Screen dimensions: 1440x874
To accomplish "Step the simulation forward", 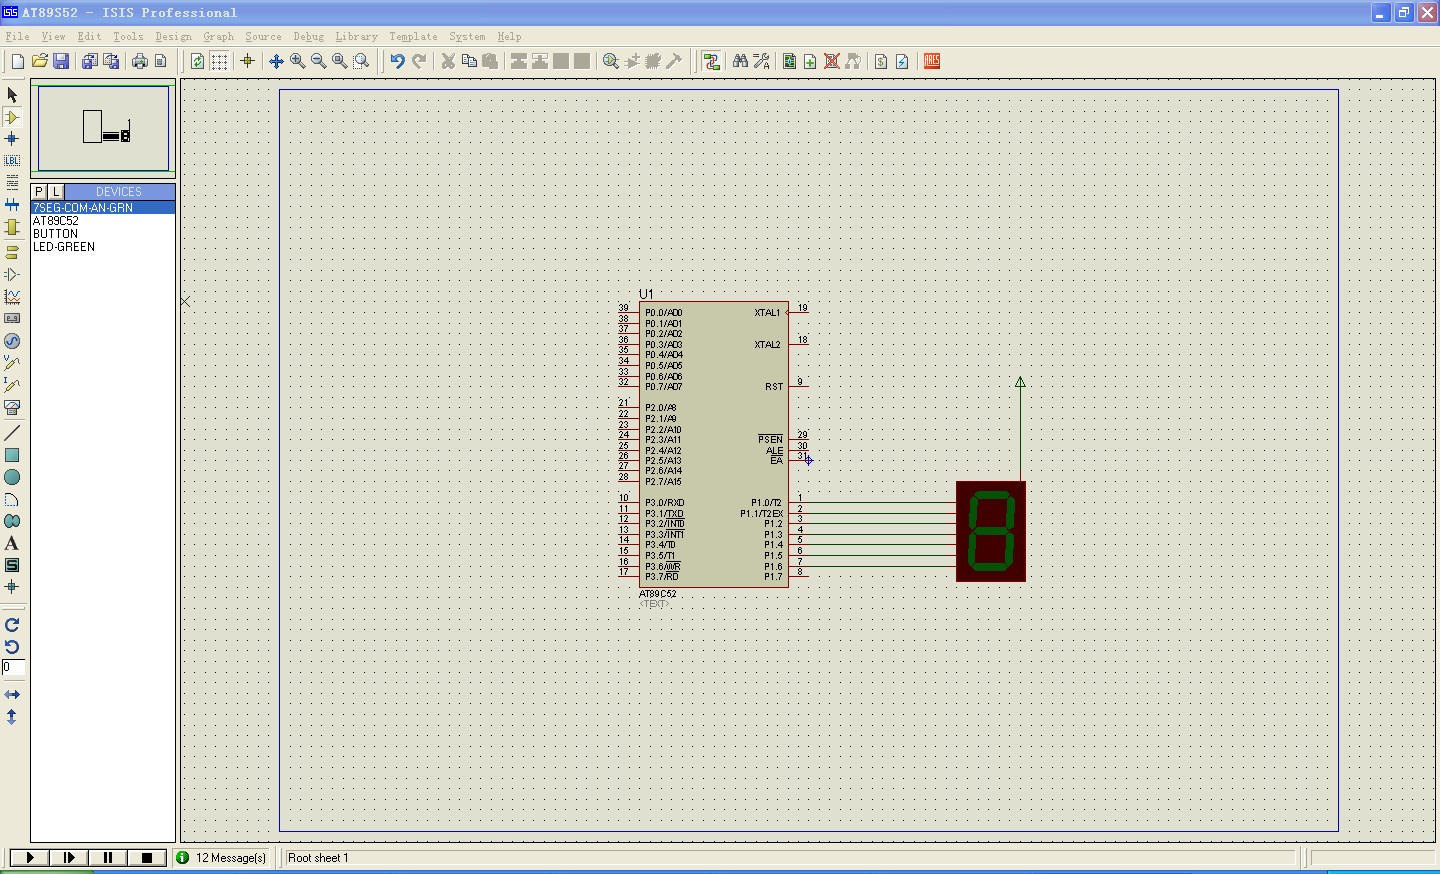I will [68, 857].
